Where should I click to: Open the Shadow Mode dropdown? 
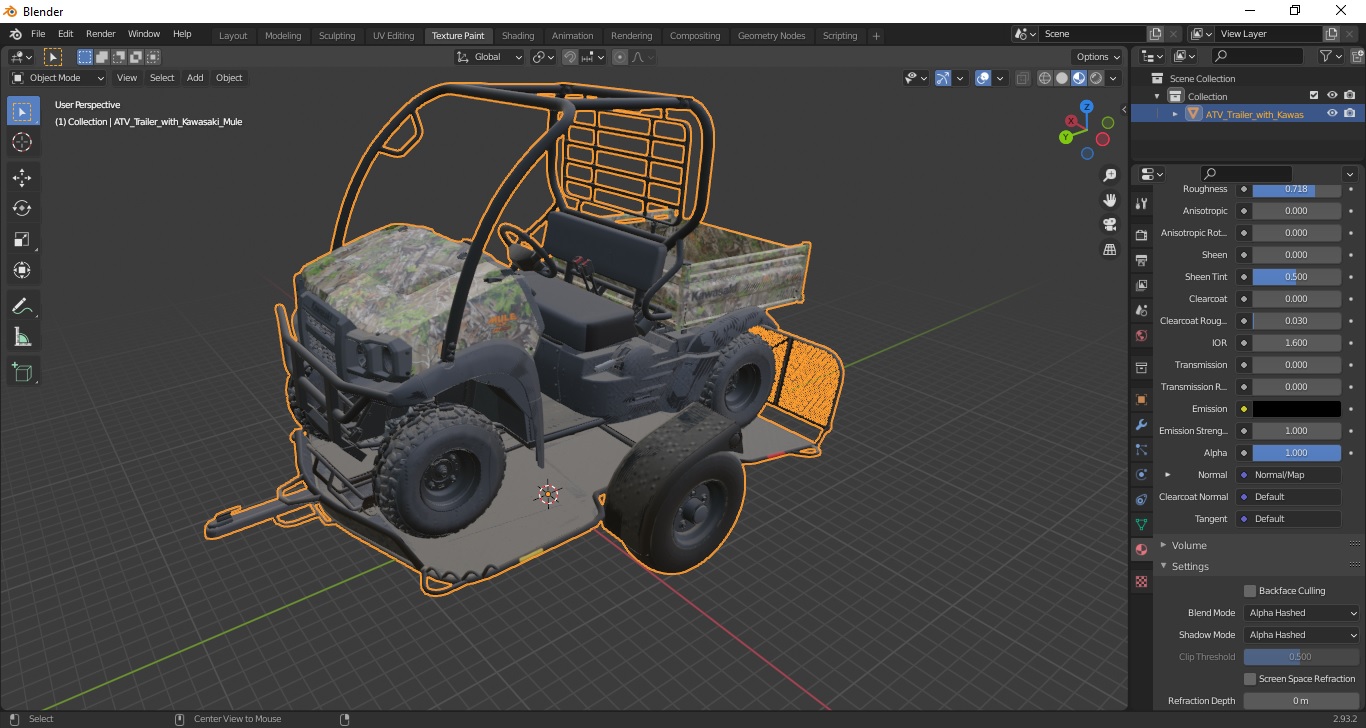click(1302, 635)
